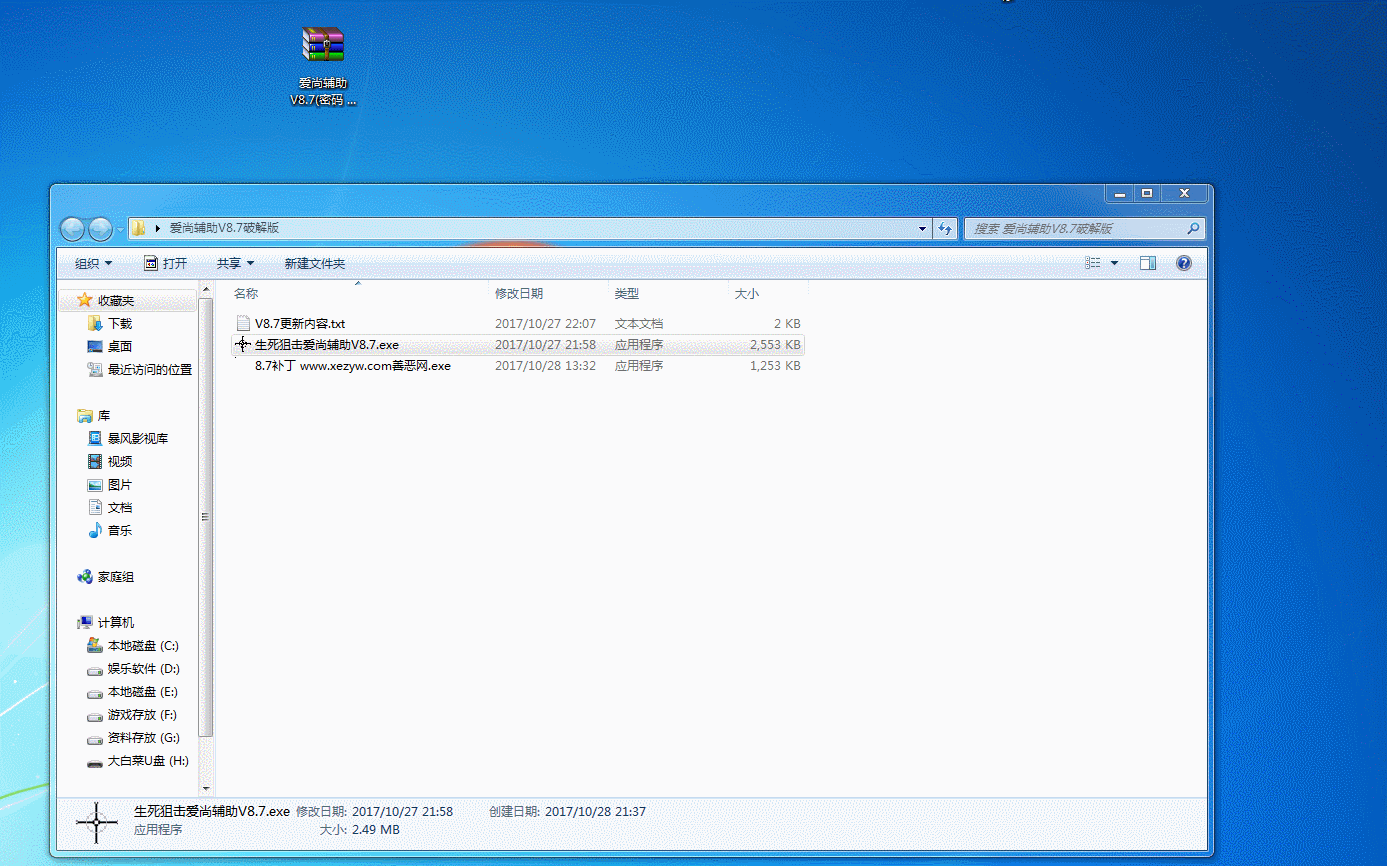The image size is (1387, 866).
Task: Open the view options dropdown arrow
Action: [x=1115, y=263]
